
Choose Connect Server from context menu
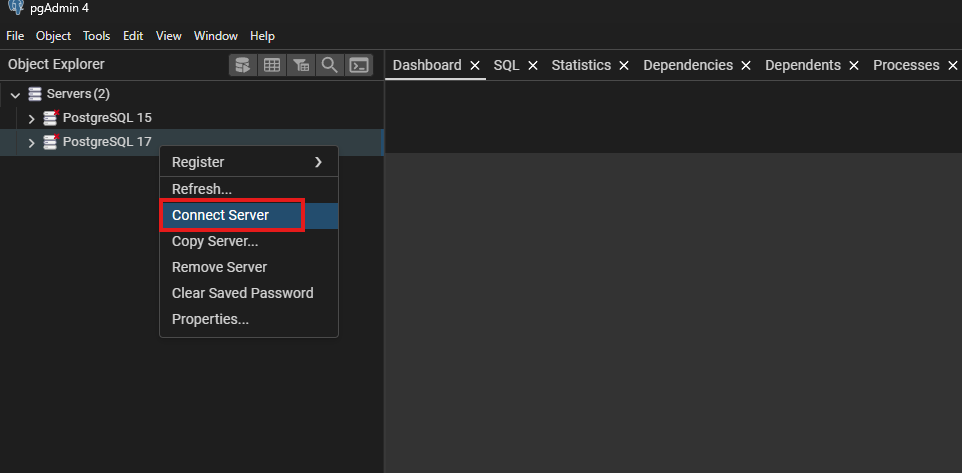pyautogui.click(x=220, y=215)
